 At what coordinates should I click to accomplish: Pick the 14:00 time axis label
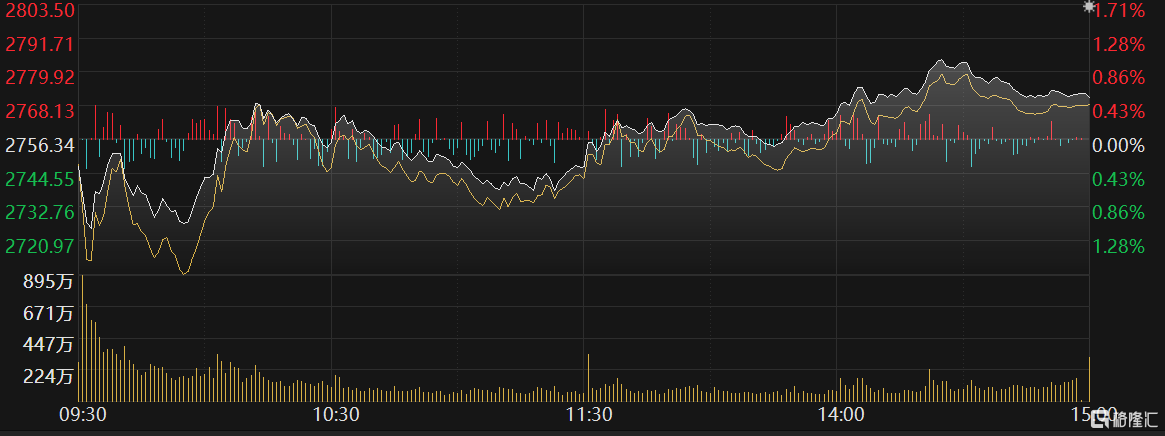click(841, 414)
